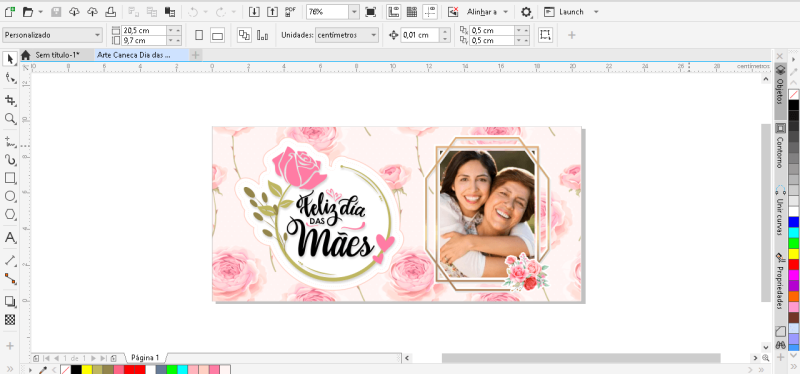Open the Propriedades docker tab
This screenshot has width=800, height=374.
[780, 282]
